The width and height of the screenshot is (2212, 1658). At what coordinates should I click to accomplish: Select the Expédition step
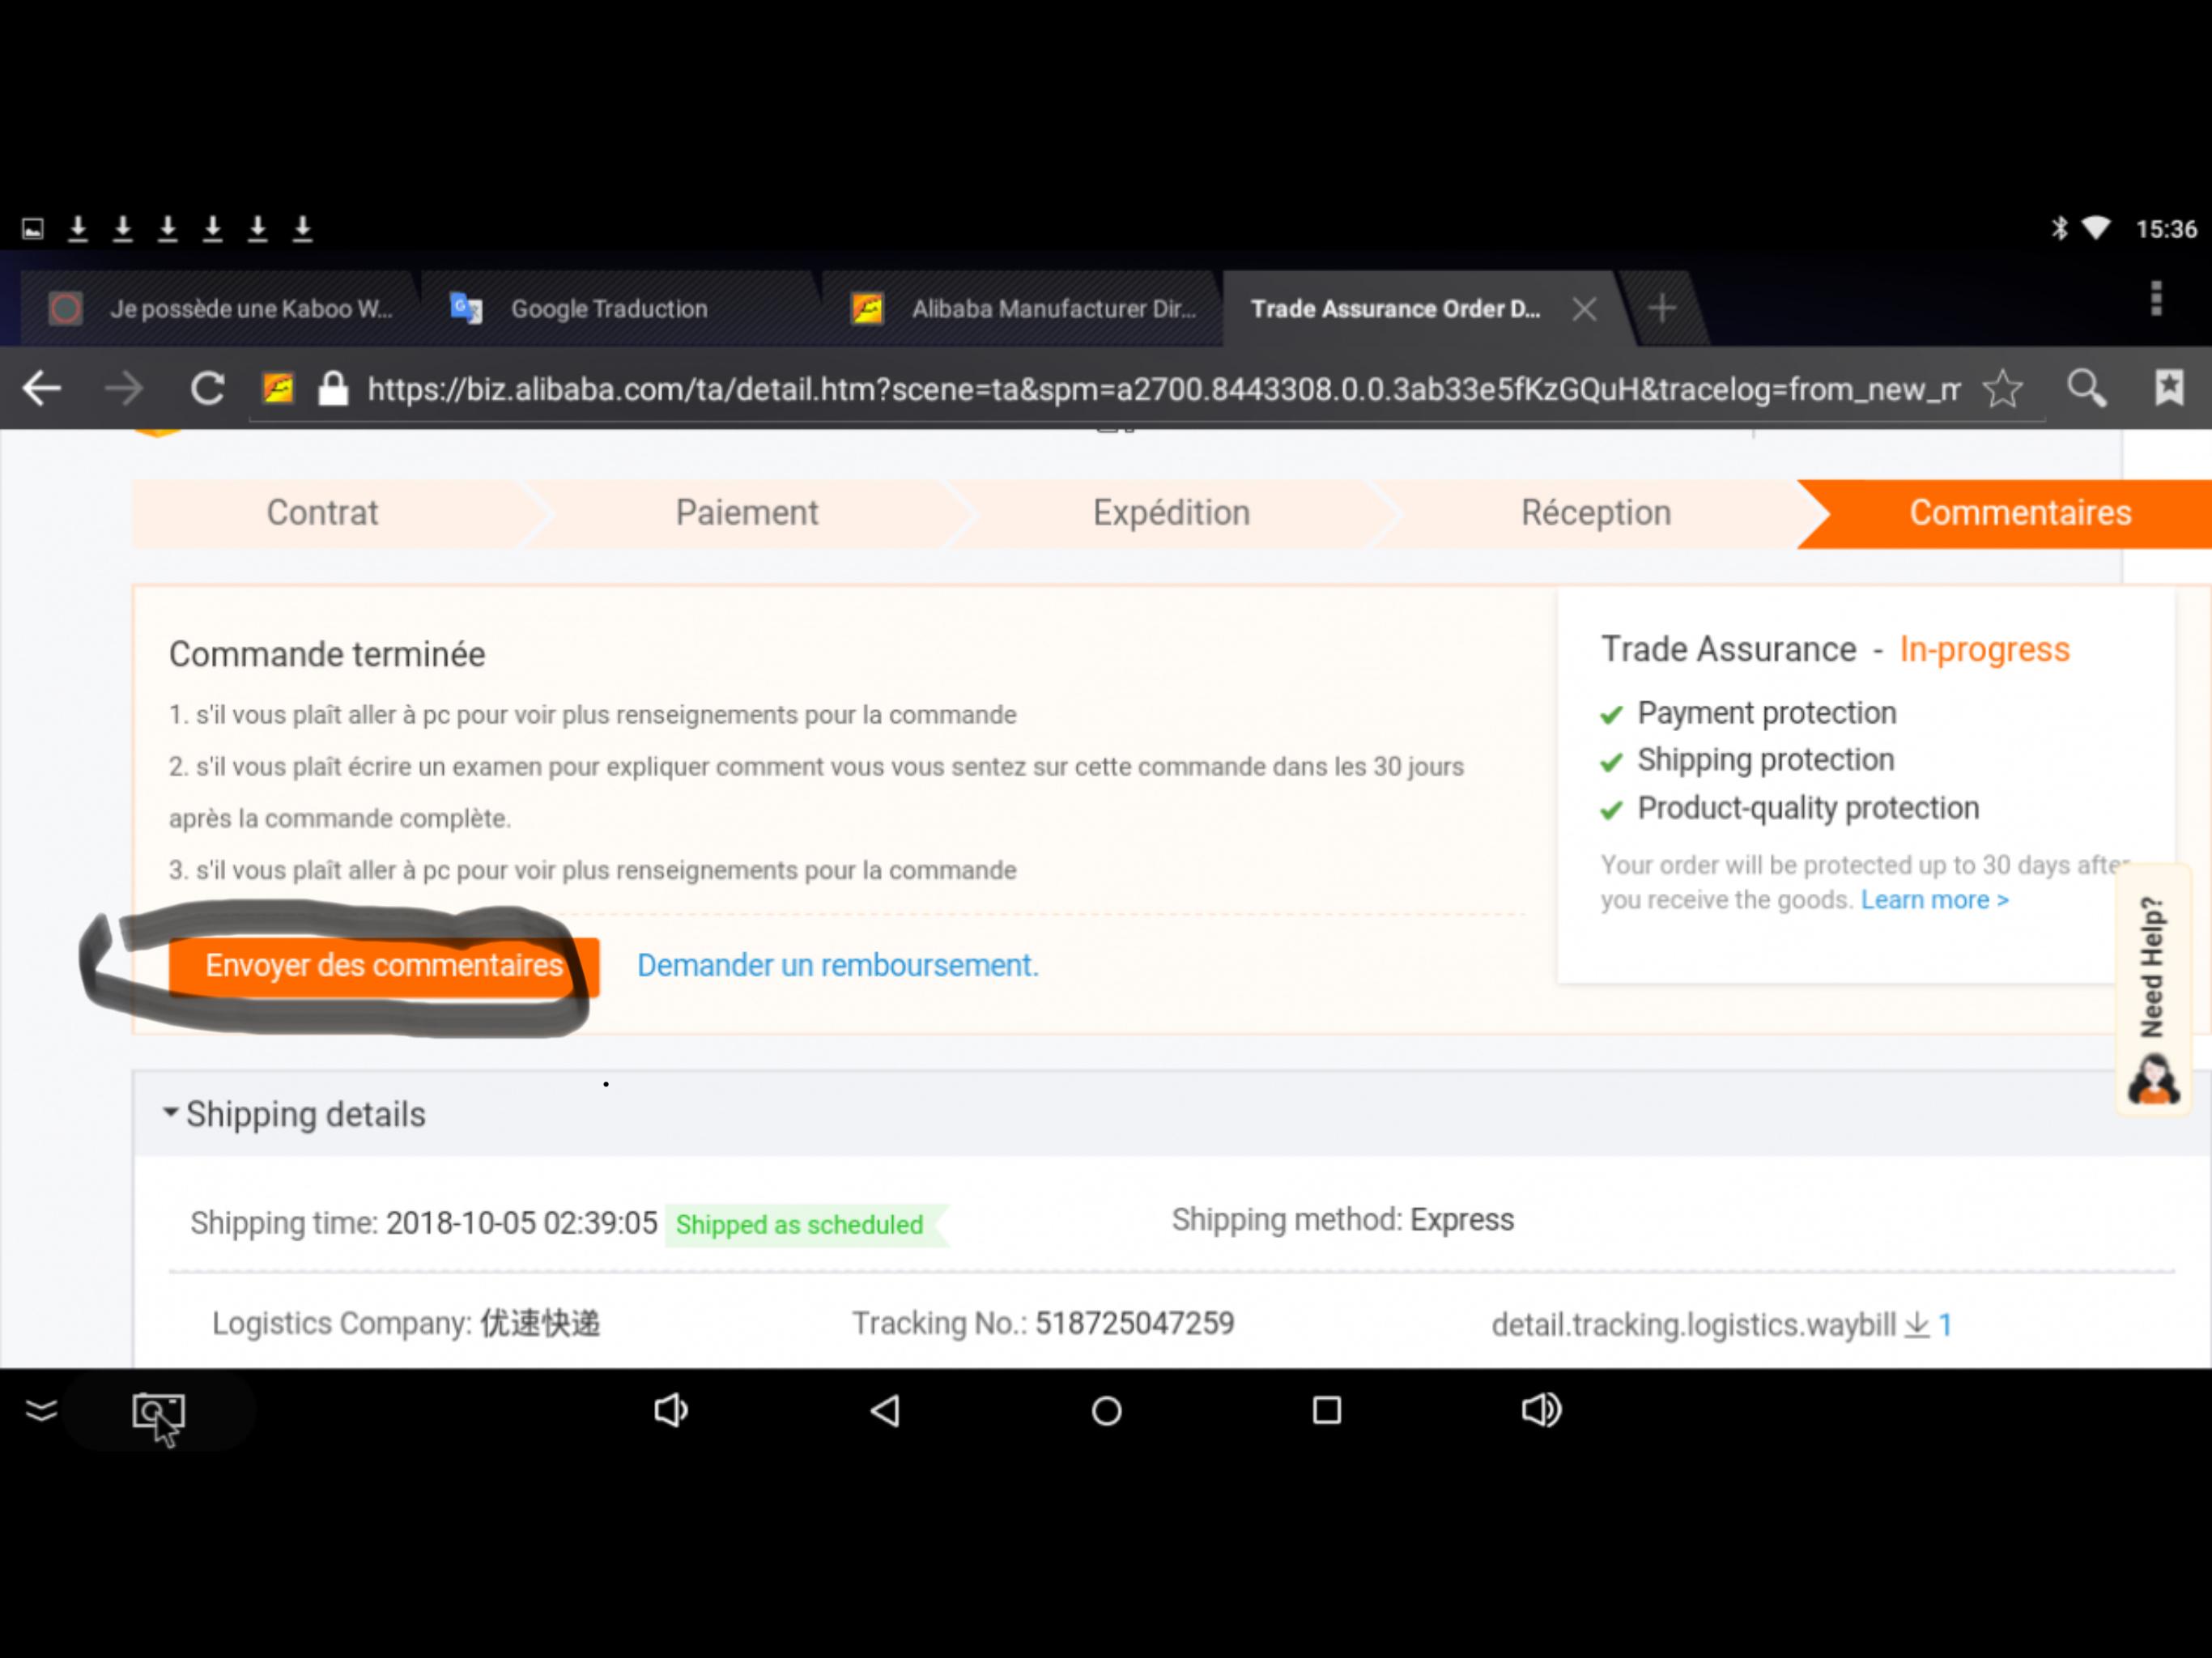[x=1171, y=513]
